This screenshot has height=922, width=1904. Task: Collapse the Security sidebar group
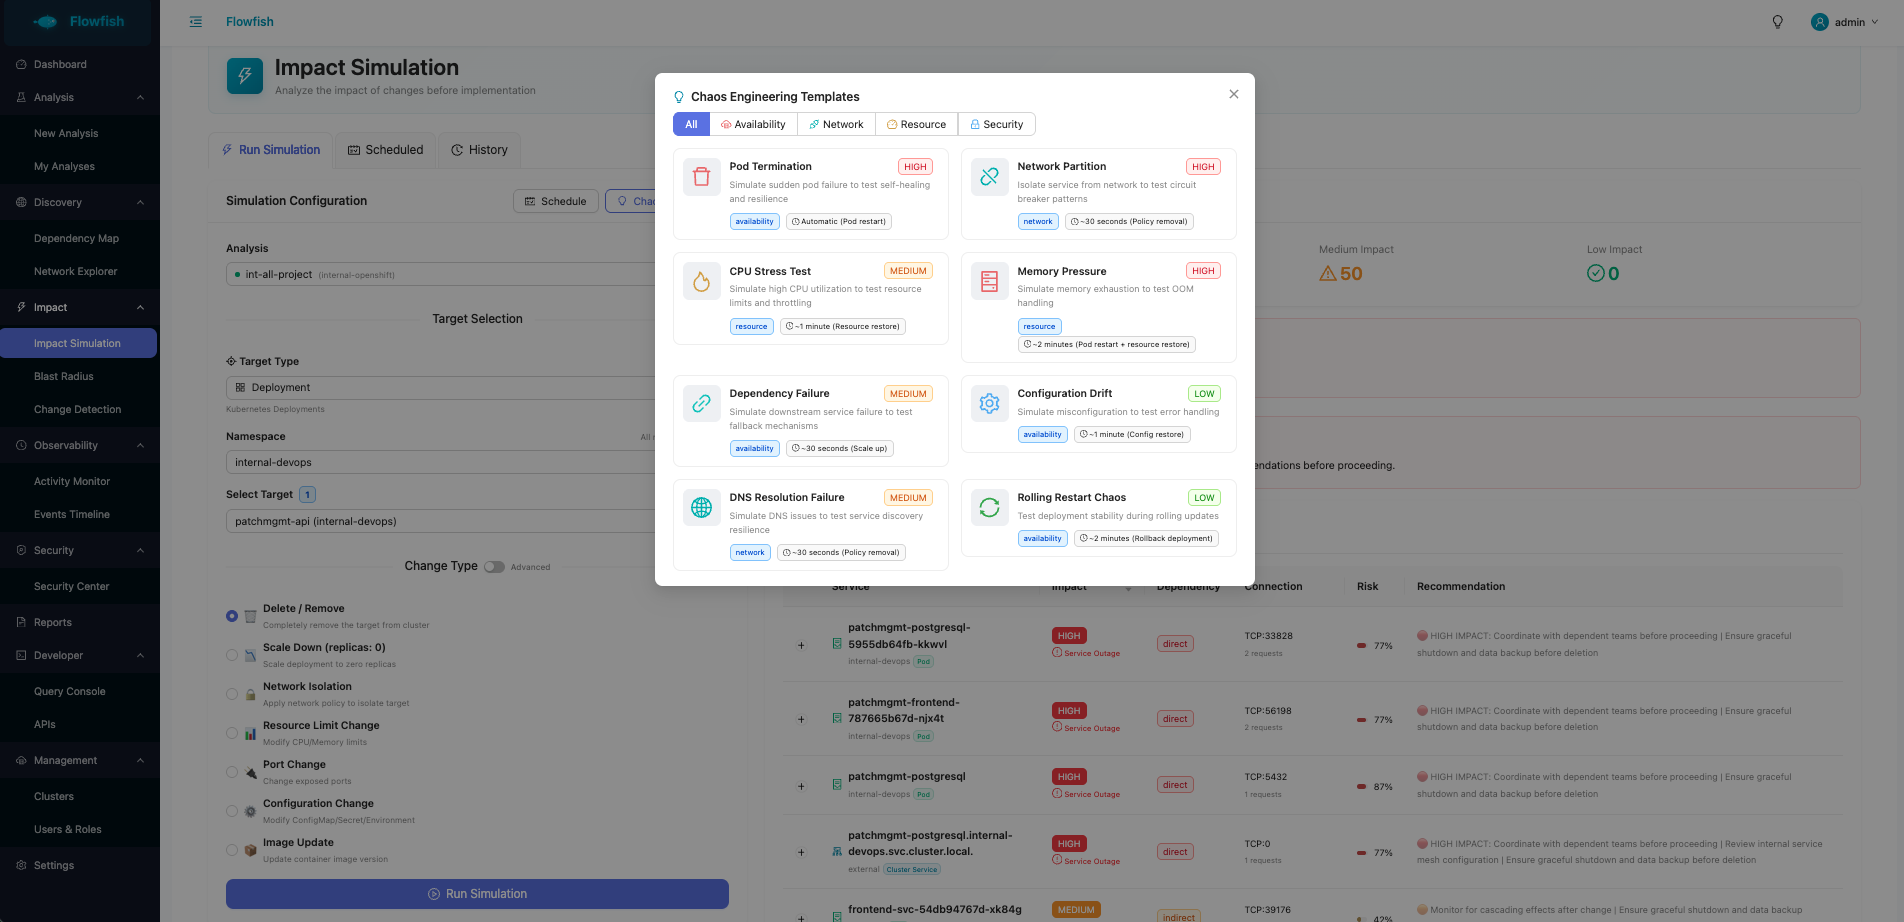140,551
